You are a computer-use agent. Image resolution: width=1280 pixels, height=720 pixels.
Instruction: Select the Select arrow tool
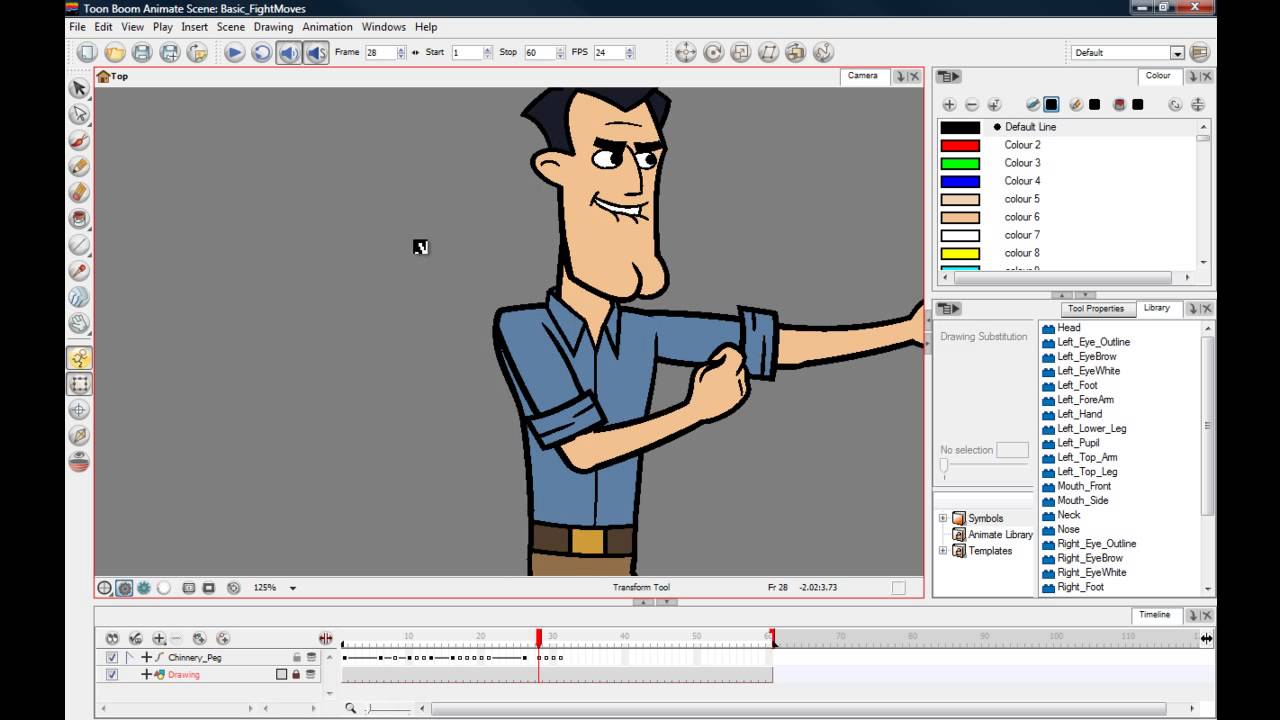click(x=79, y=88)
